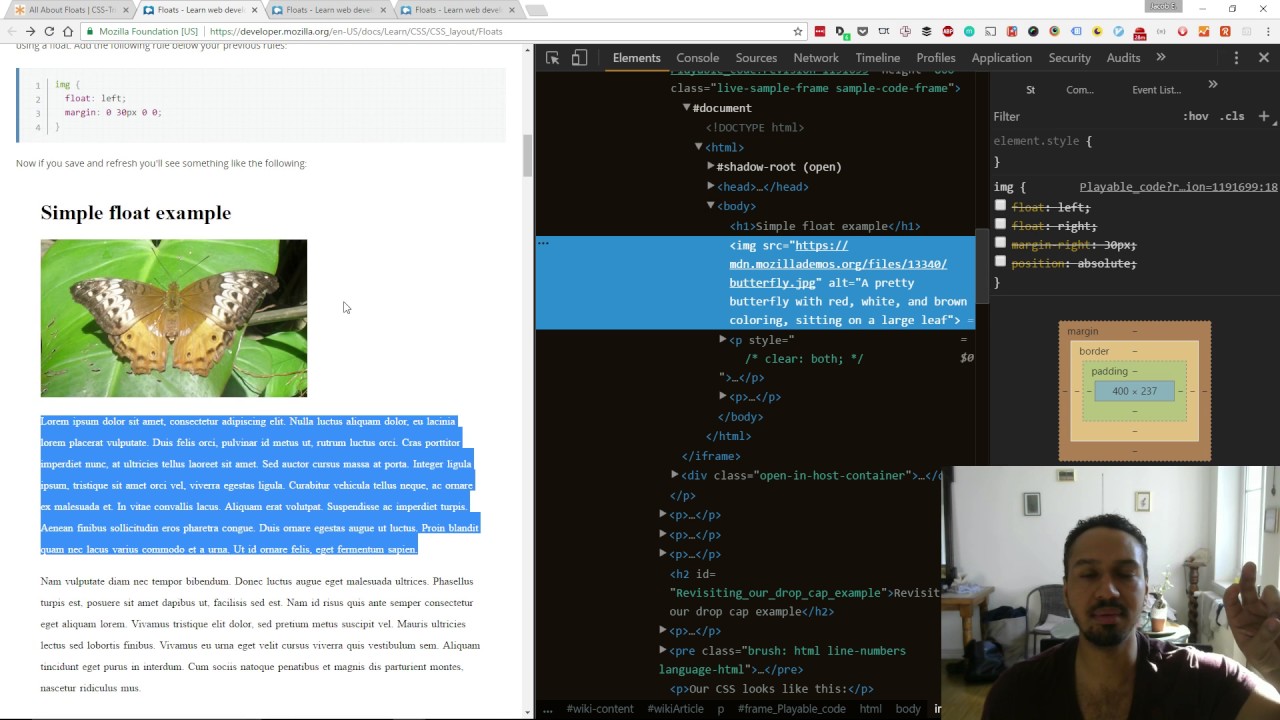
Task: Bookmark this page with the star icon
Action: click(798, 31)
